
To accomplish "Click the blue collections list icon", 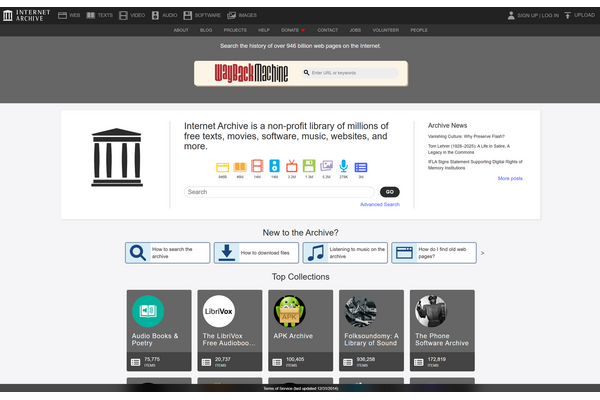I will 361,167.
